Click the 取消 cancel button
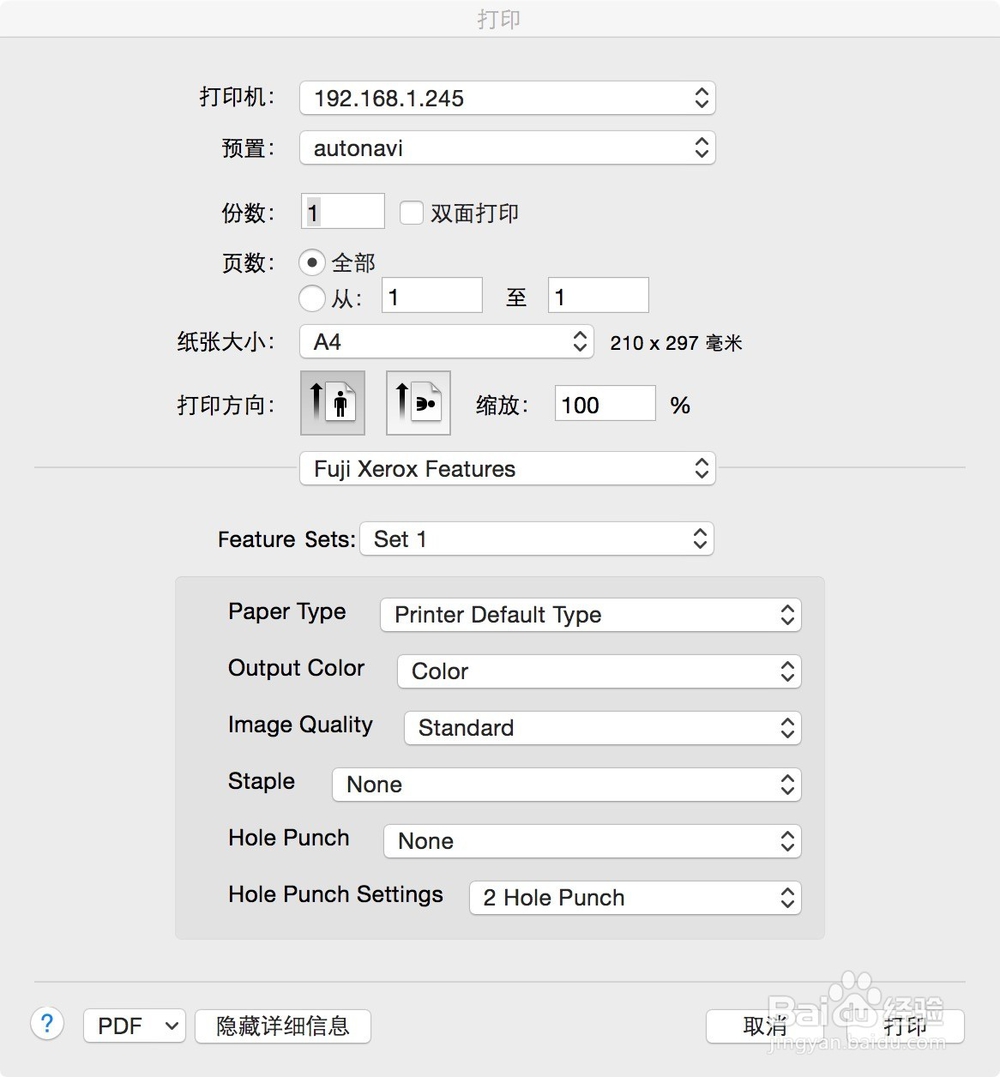1000x1077 pixels. (765, 1026)
